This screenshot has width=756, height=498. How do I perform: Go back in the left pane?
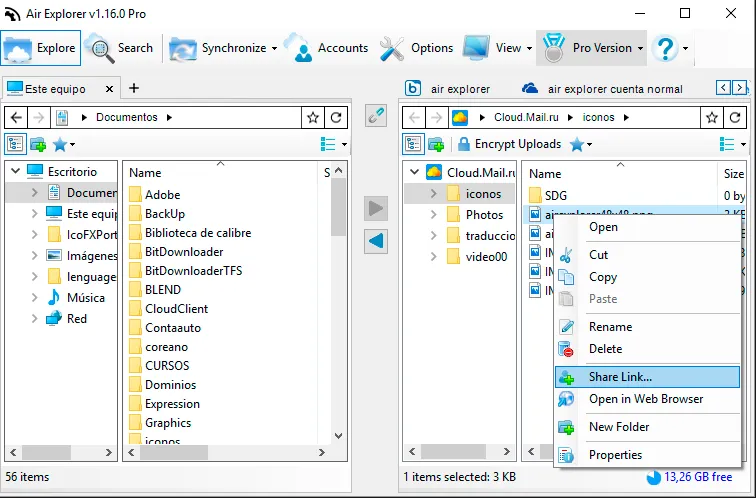[x=16, y=117]
